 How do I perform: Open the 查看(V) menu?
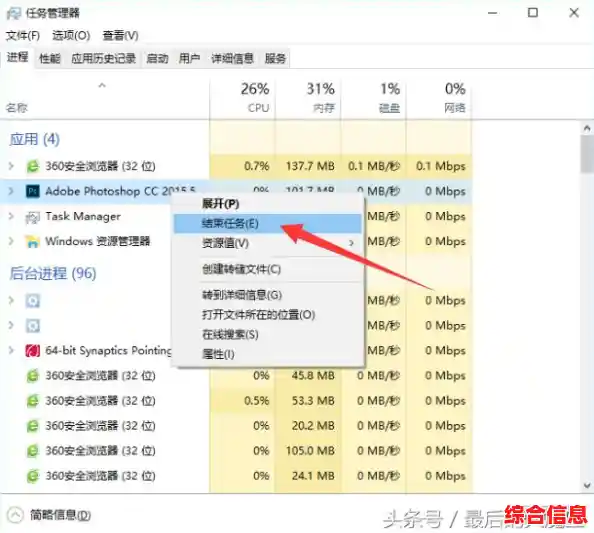click(120, 36)
